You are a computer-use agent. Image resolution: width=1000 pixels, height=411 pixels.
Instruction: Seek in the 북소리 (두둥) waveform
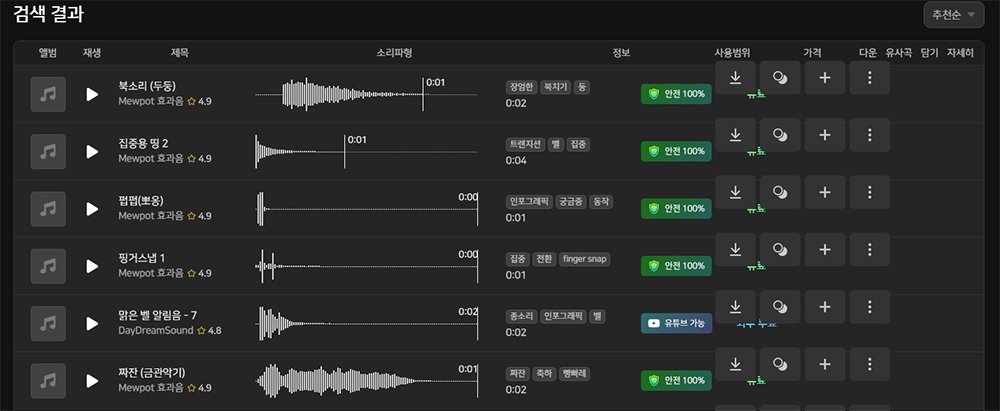[x=366, y=94]
